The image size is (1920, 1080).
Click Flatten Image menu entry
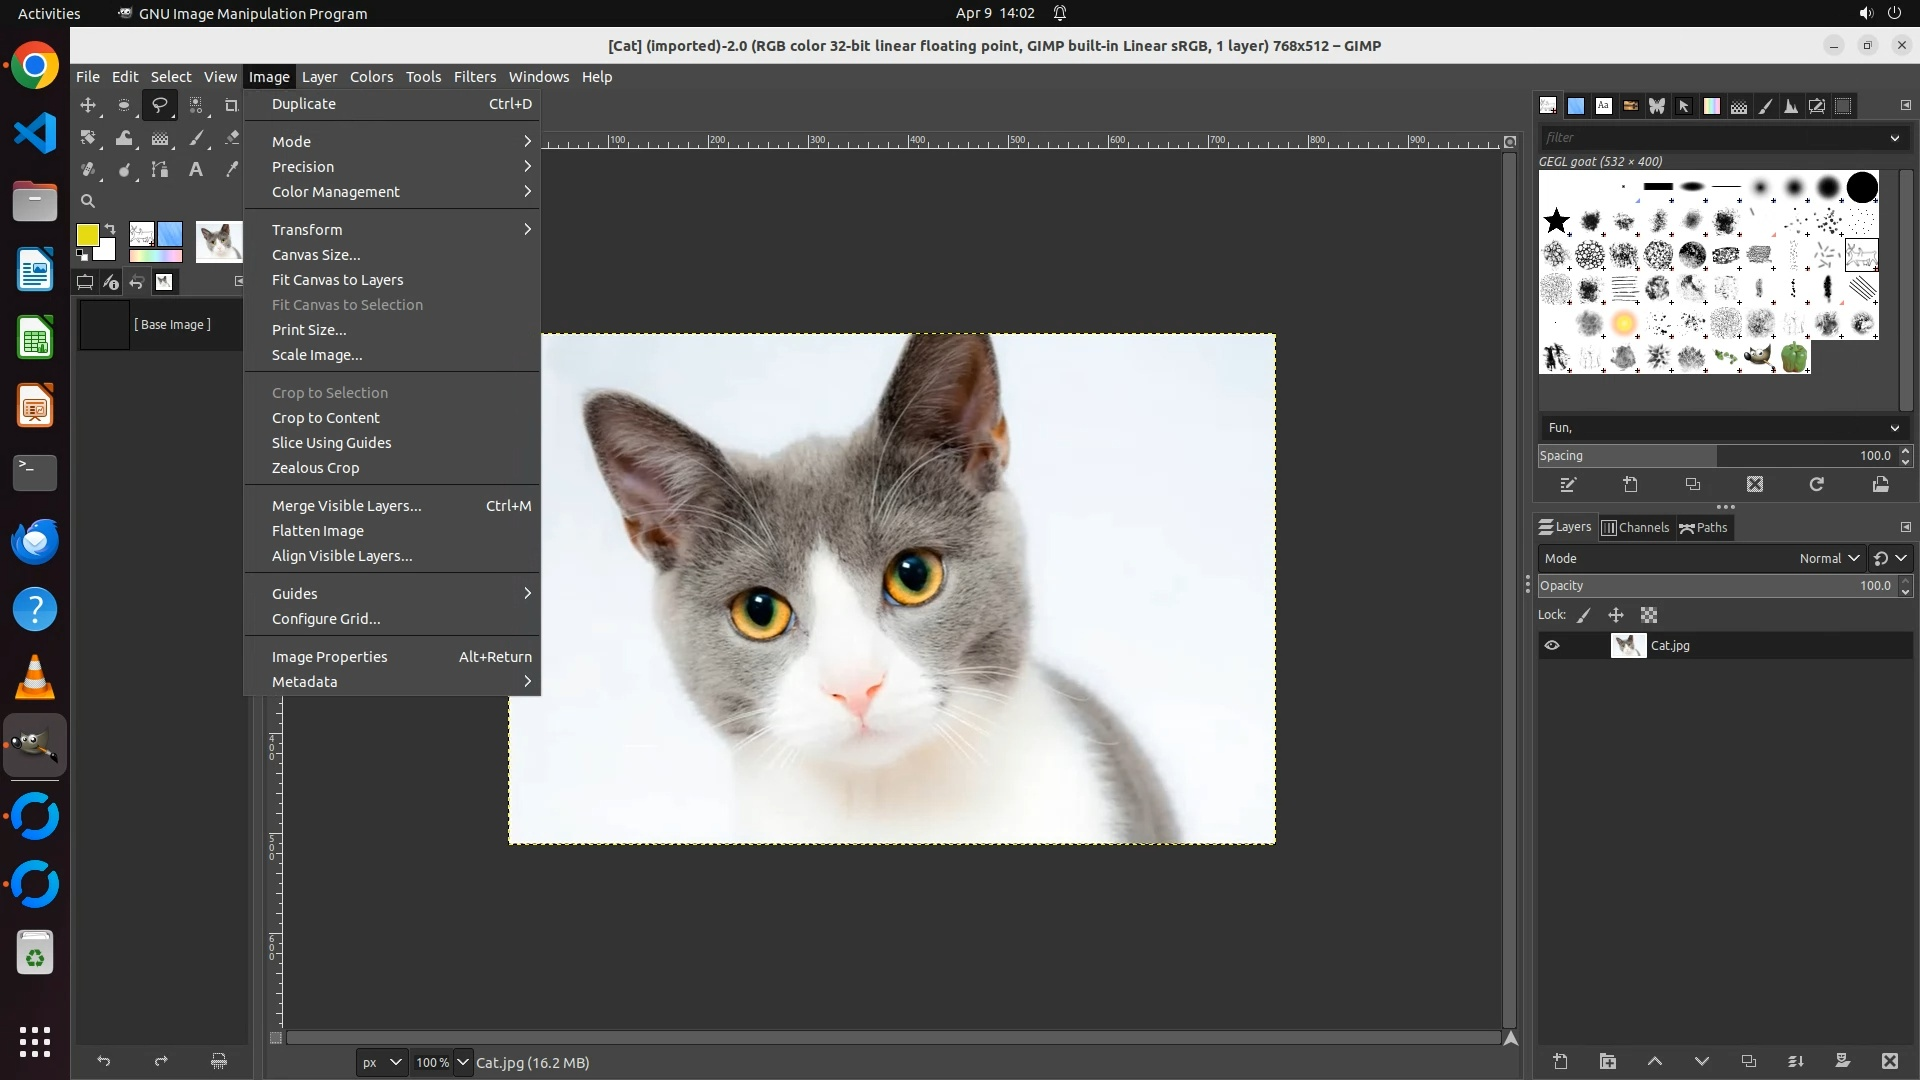(318, 531)
